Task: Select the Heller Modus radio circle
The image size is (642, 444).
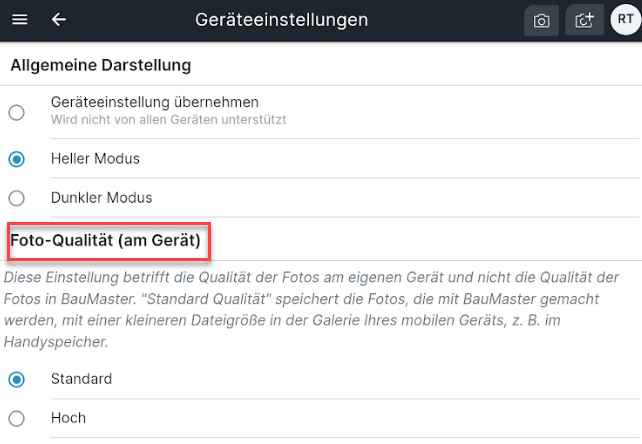Action: [17, 159]
